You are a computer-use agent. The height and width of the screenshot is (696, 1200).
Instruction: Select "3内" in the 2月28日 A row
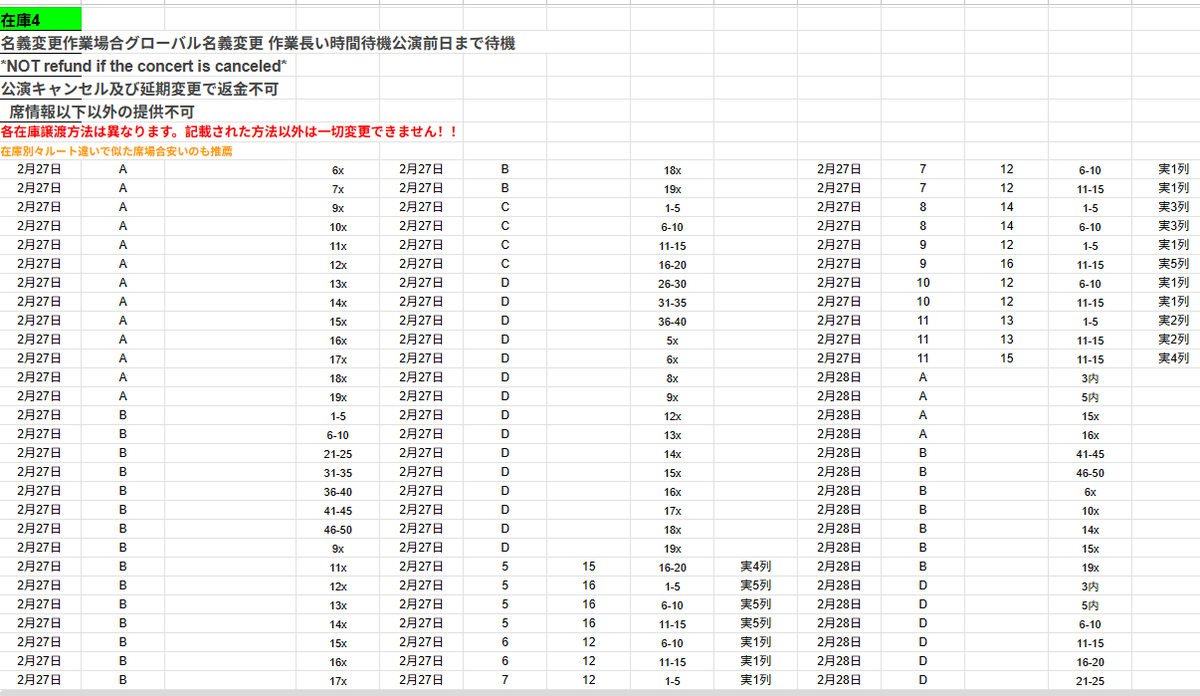[x=1090, y=378]
